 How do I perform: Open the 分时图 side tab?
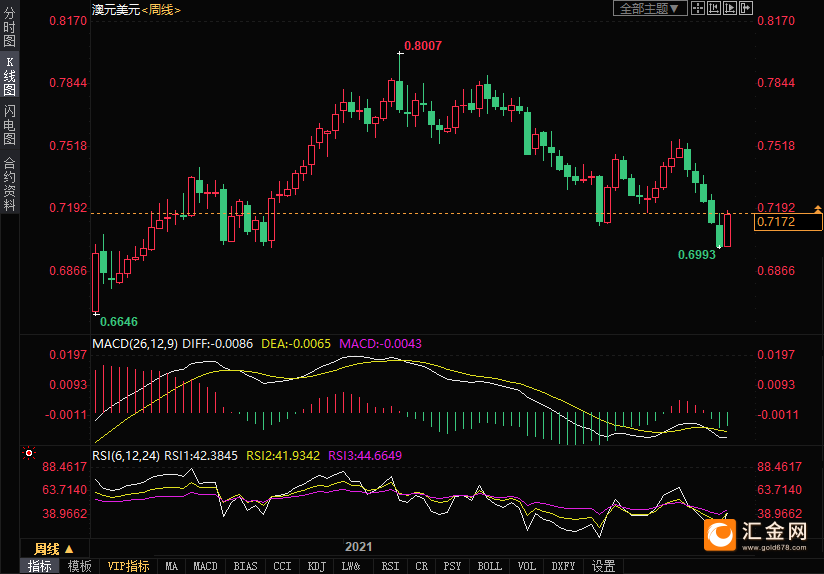tap(9, 27)
